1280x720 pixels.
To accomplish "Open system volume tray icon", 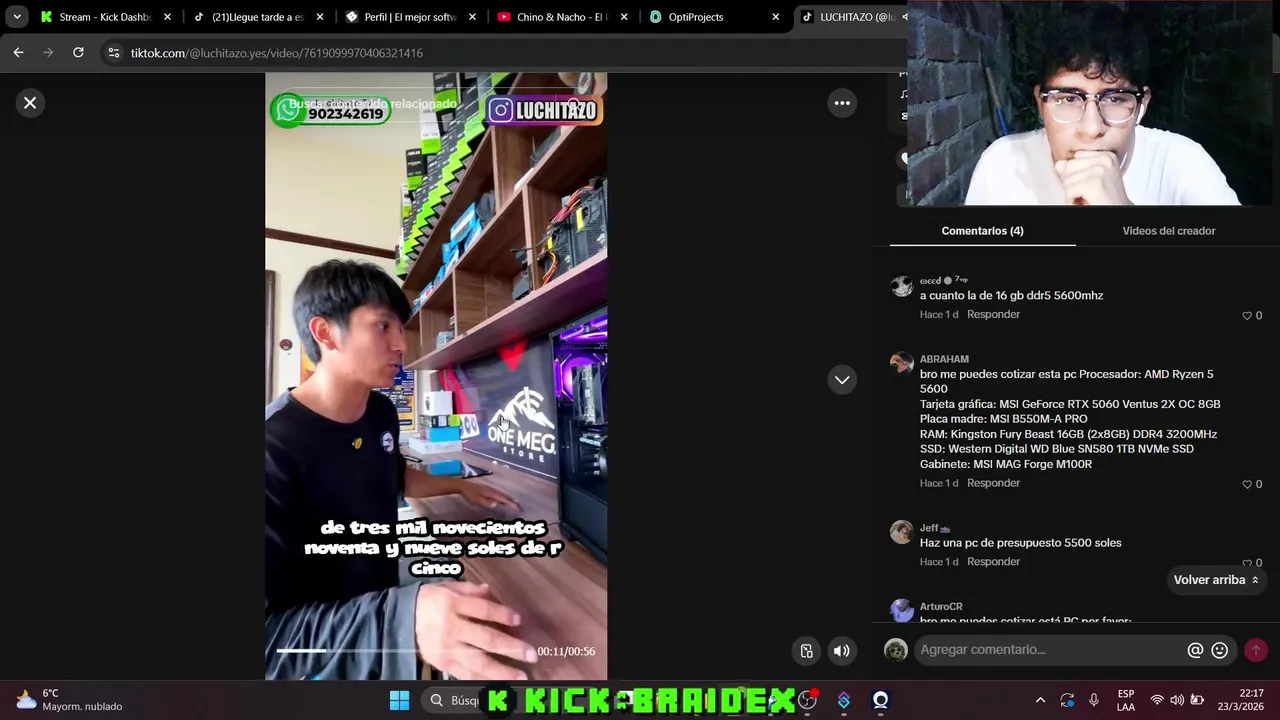I will 1177,700.
